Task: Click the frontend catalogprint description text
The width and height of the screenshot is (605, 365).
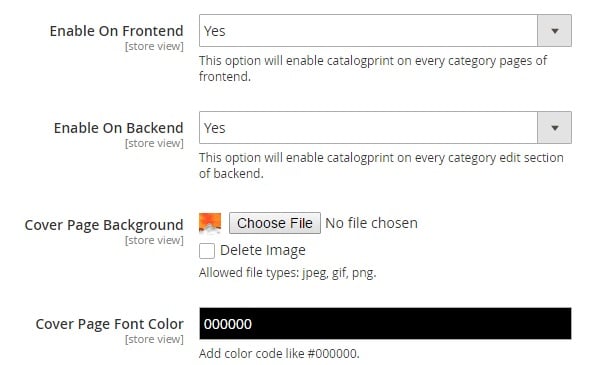Action: coord(373,68)
